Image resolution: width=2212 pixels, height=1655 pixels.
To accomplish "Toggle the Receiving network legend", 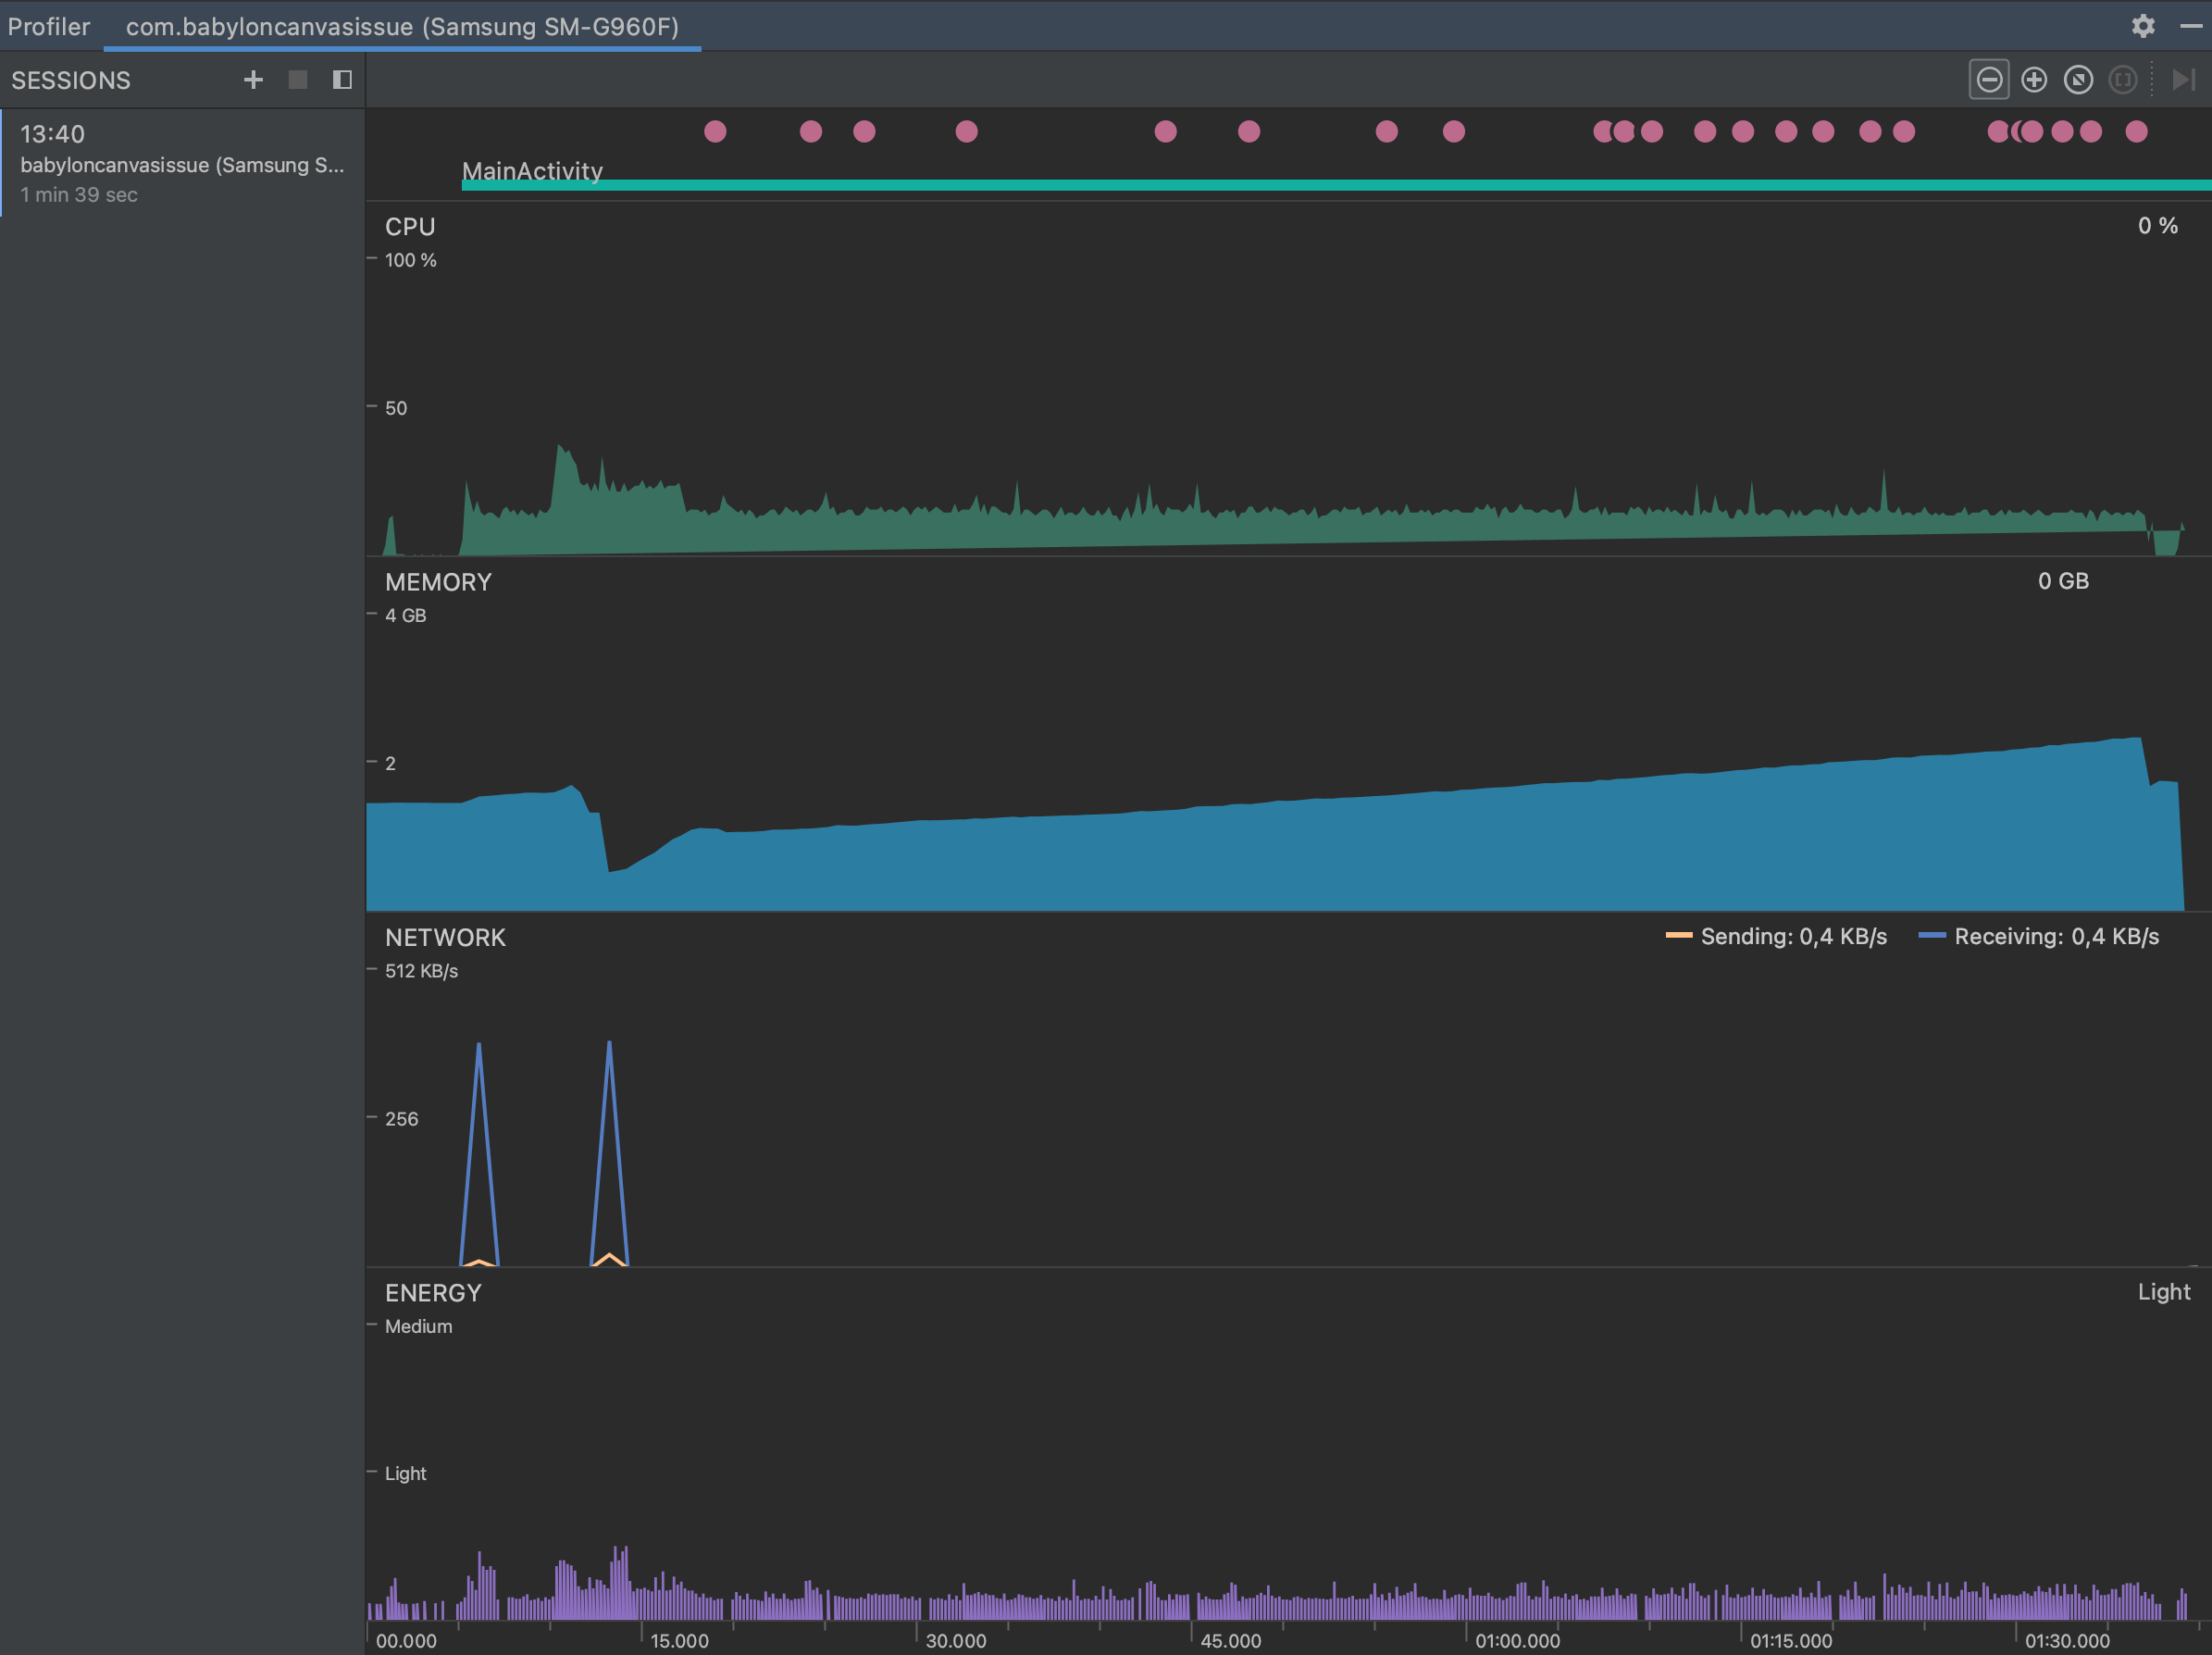I will (x=2041, y=937).
